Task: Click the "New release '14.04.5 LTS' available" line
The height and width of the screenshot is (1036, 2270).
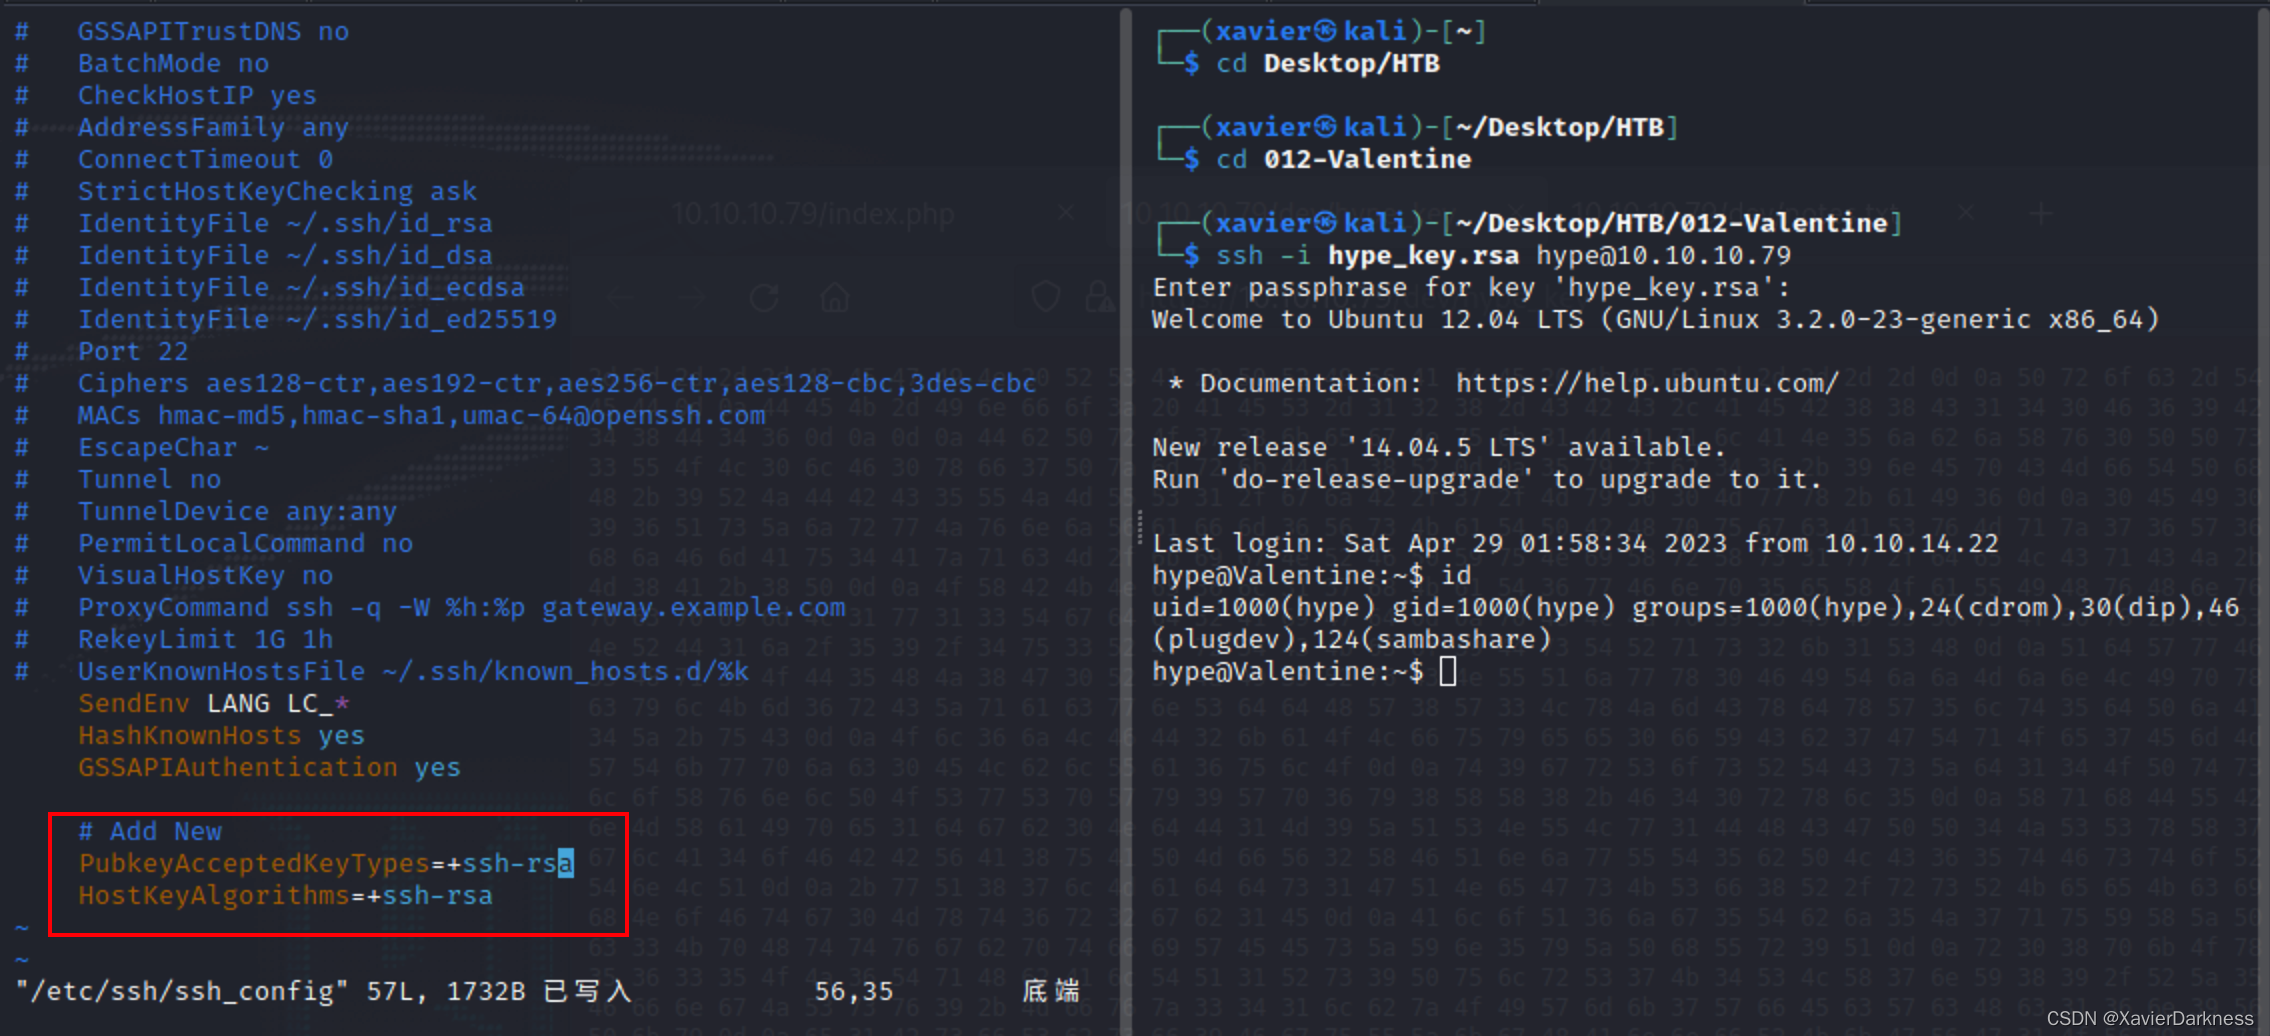Action: point(1439,447)
